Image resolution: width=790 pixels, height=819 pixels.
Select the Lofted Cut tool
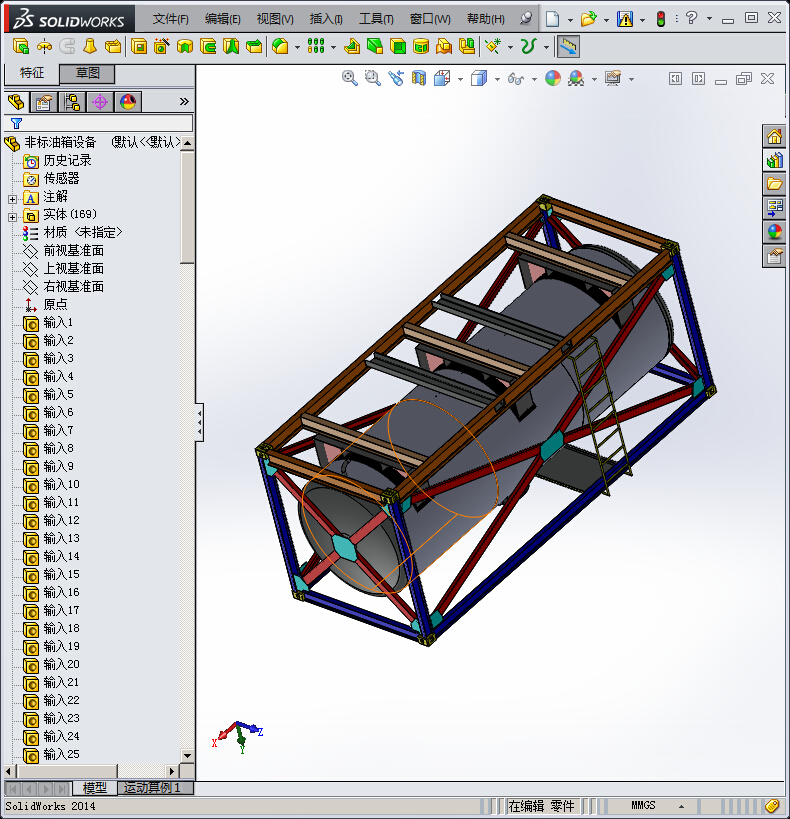(x=230, y=47)
